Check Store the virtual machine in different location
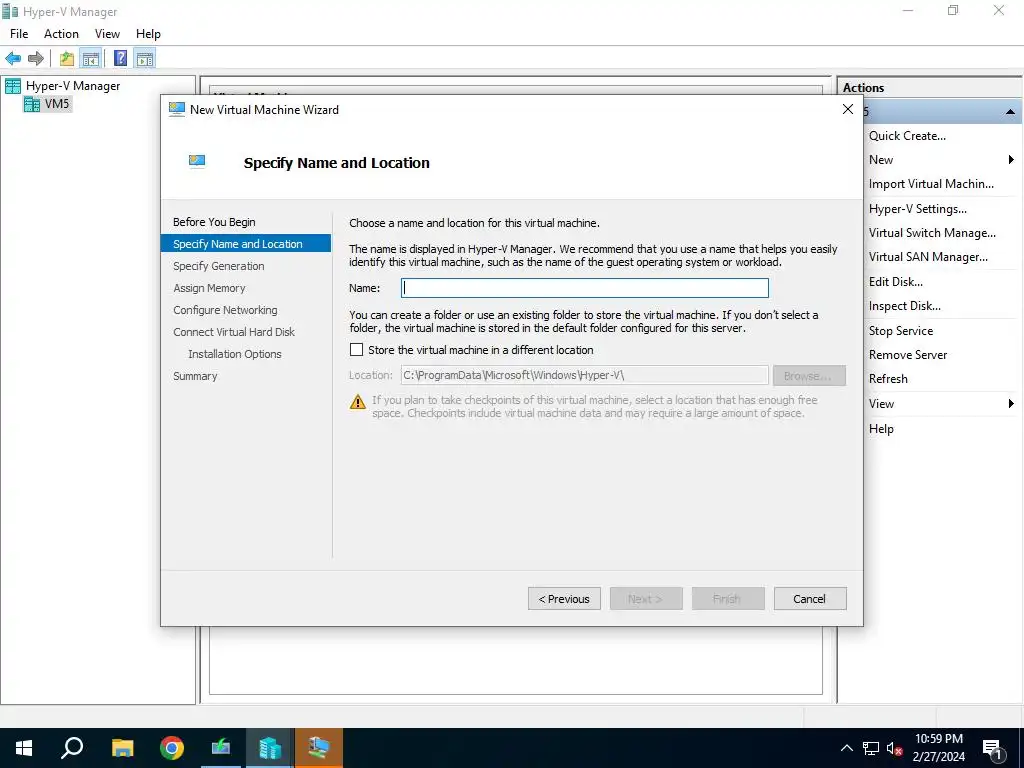Screen dimensions: 1024x768 (357, 350)
